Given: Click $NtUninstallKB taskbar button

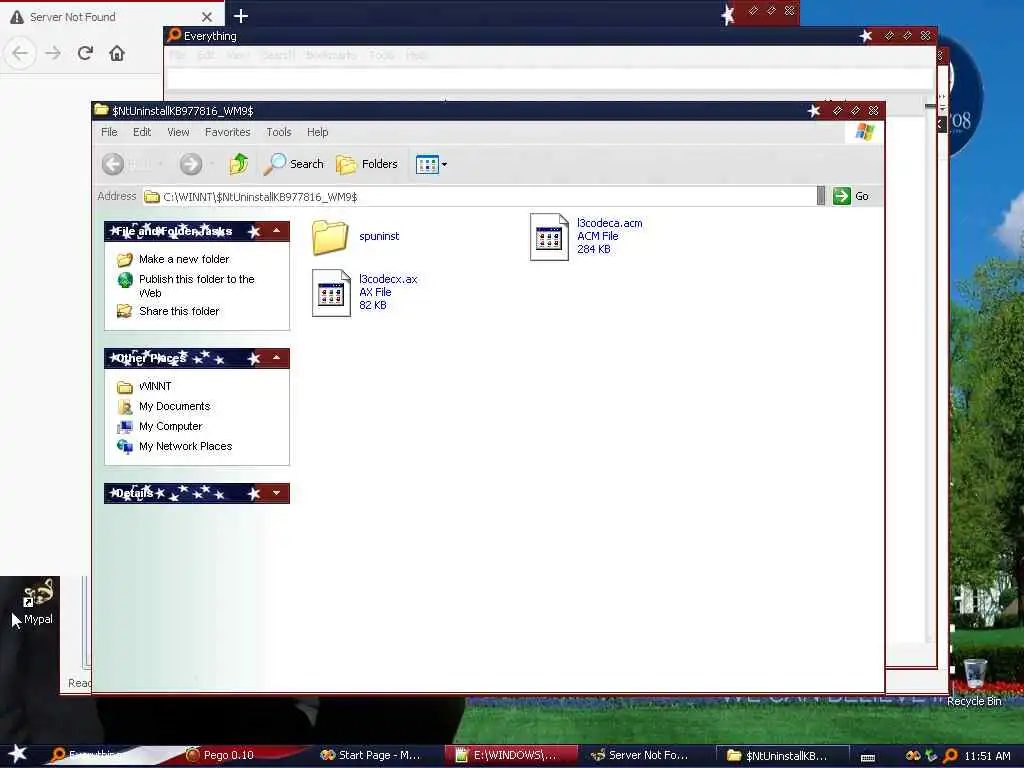Looking at the screenshot, I should 781,756.
